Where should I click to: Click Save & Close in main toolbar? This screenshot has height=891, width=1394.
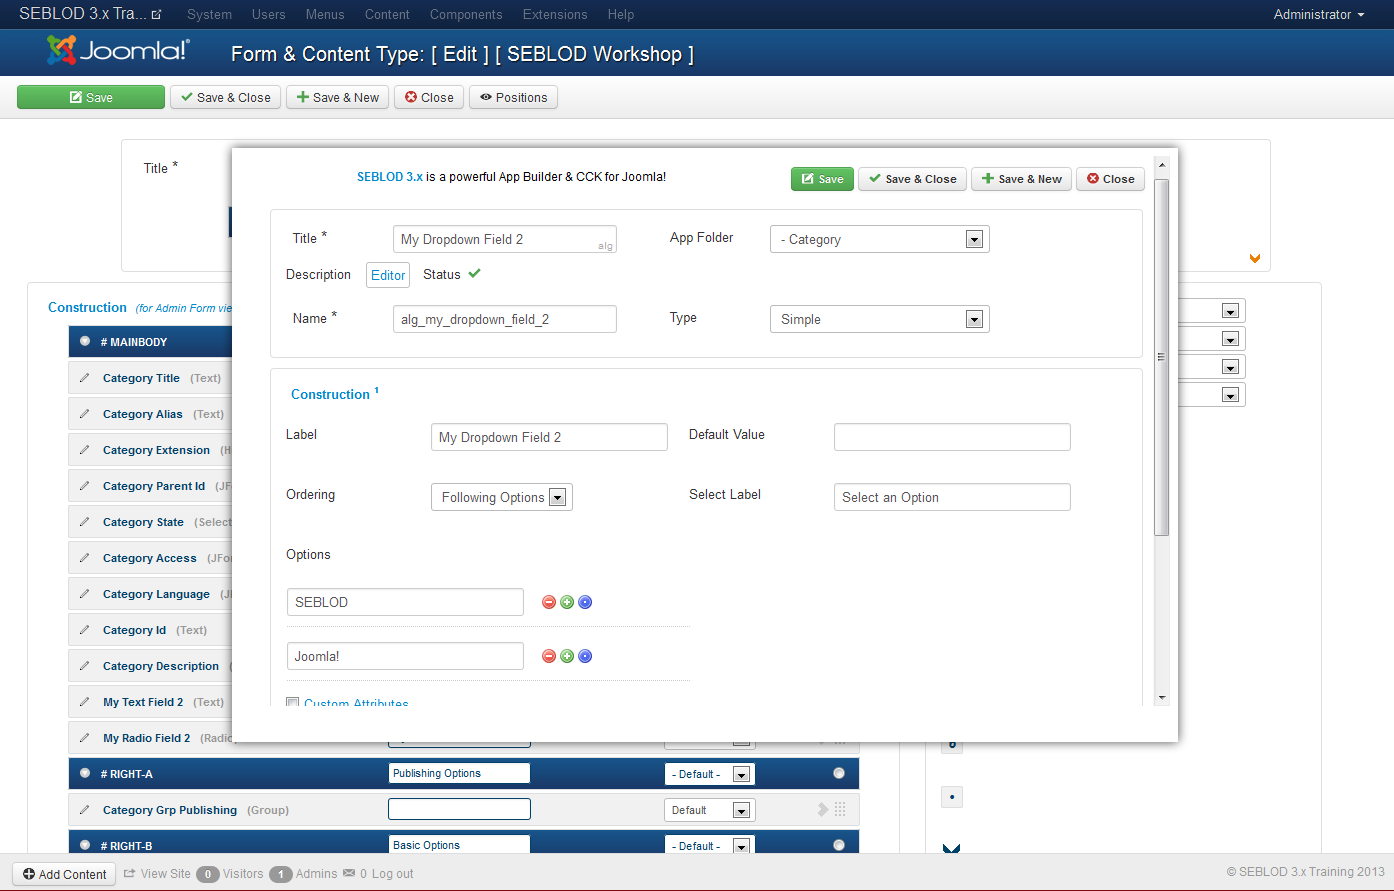coord(226,97)
